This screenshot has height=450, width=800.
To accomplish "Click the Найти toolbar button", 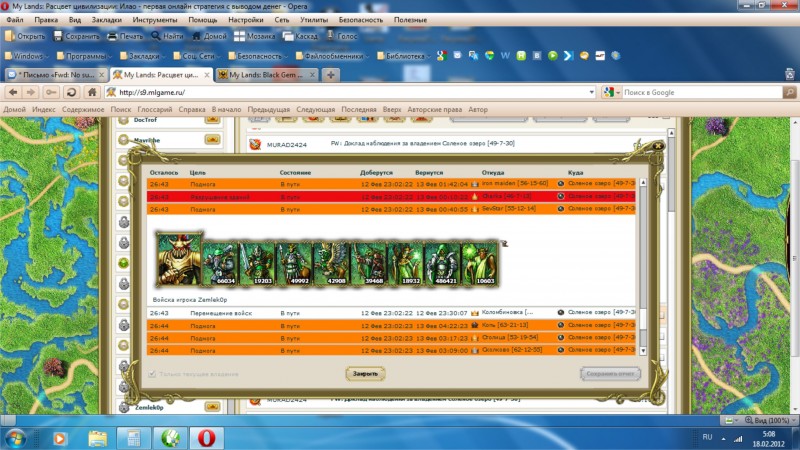I will (167, 36).
